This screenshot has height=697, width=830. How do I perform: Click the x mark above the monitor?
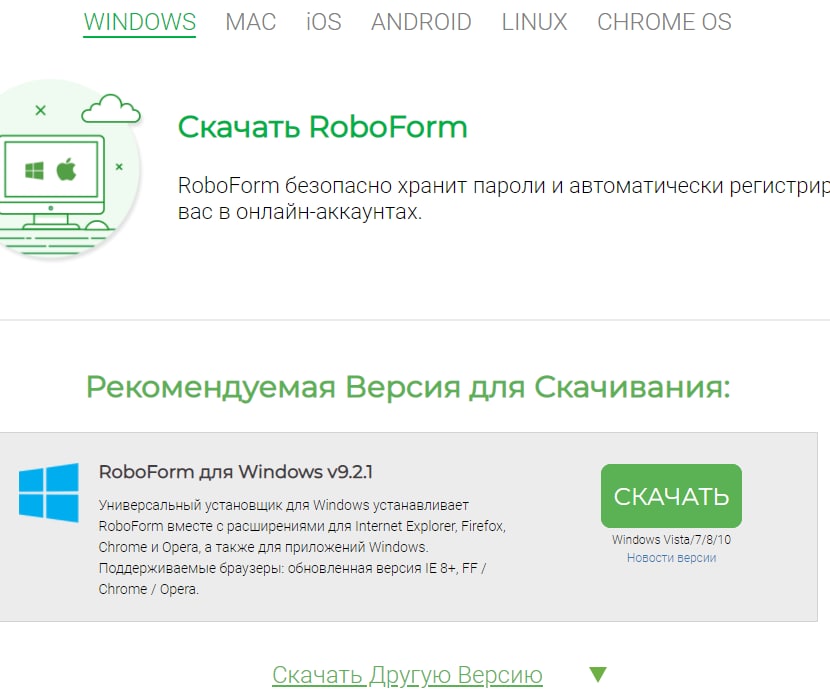[40, 110]
